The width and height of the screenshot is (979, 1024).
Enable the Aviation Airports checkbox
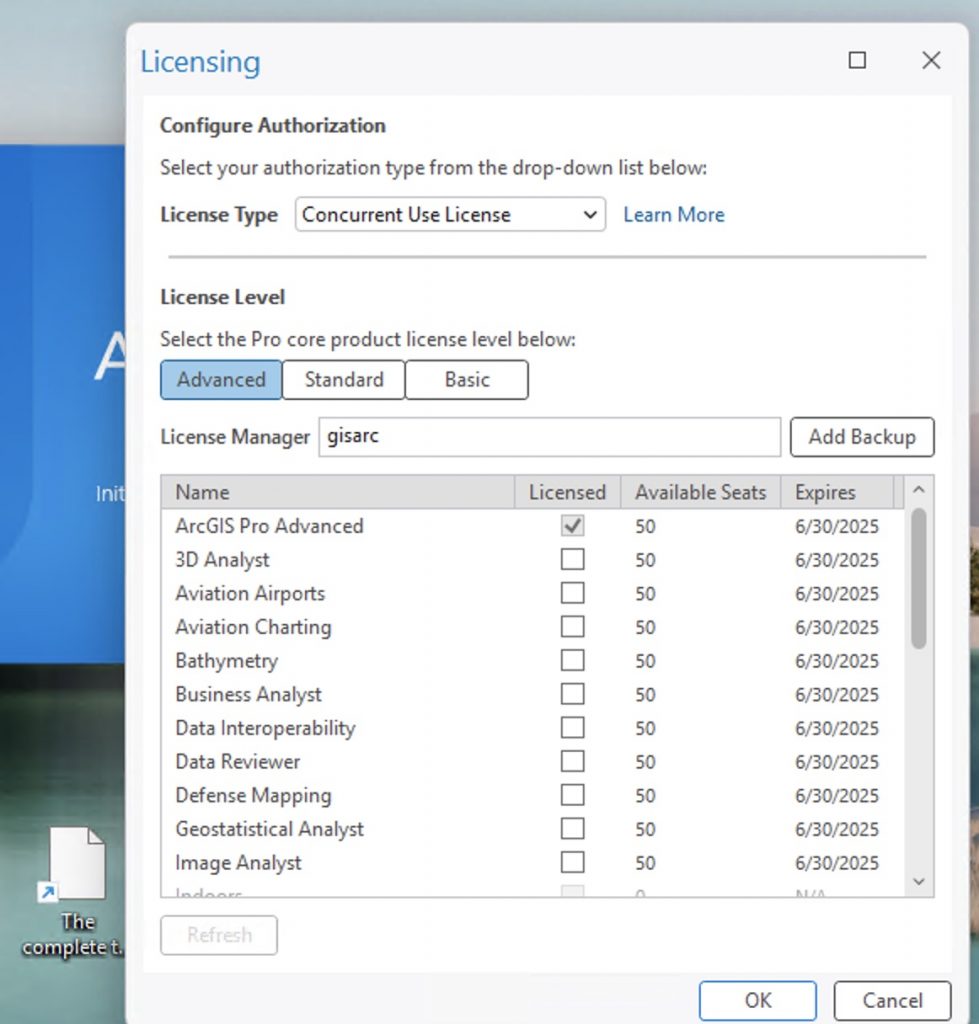click(x=573, y=593)
